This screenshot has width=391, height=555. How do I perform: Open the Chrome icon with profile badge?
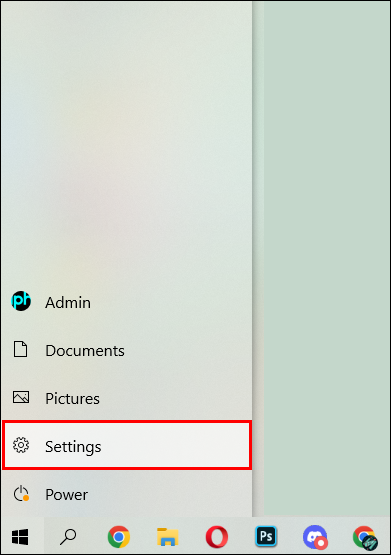click(364, 537)
